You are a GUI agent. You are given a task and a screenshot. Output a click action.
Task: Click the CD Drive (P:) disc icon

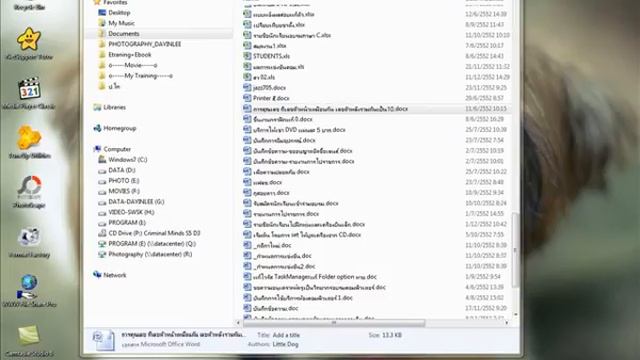point(102,233)
